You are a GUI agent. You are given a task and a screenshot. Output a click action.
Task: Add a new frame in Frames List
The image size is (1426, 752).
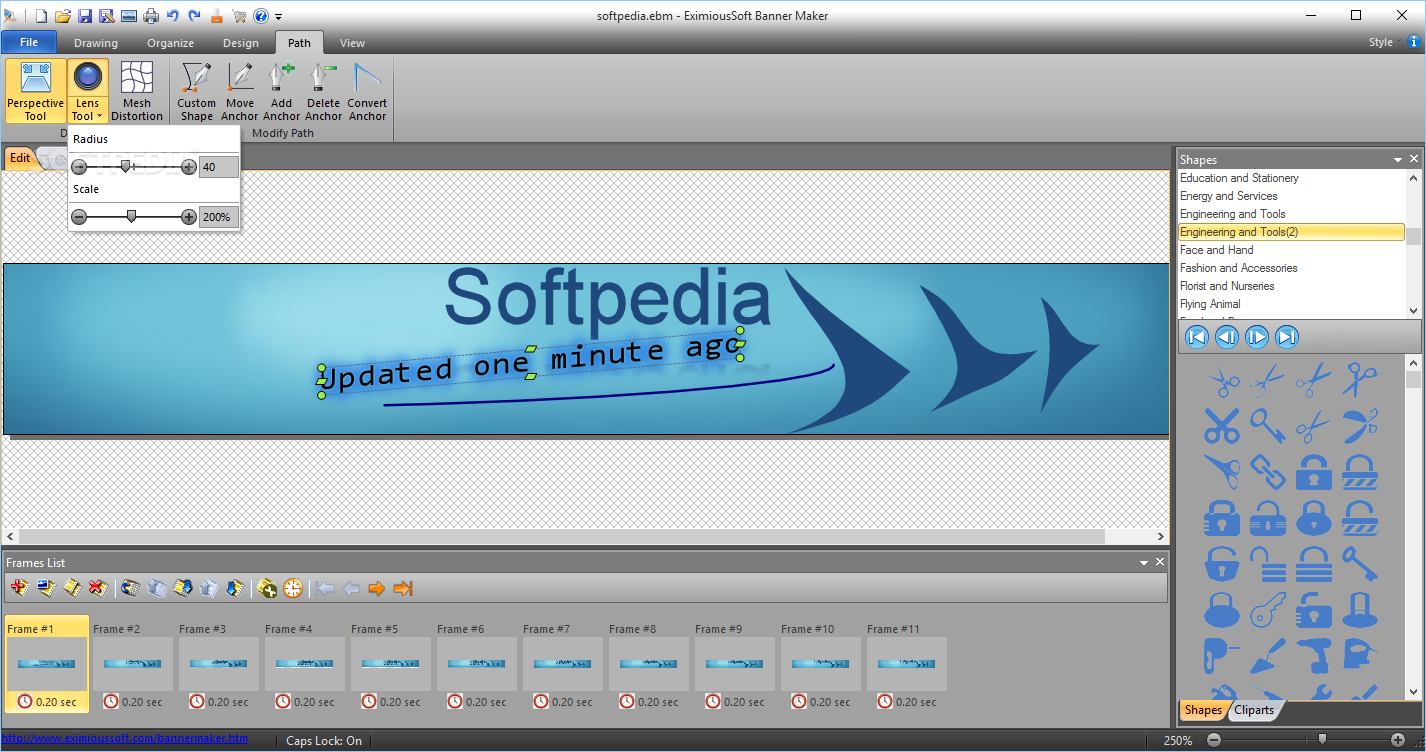pos(19,588)
